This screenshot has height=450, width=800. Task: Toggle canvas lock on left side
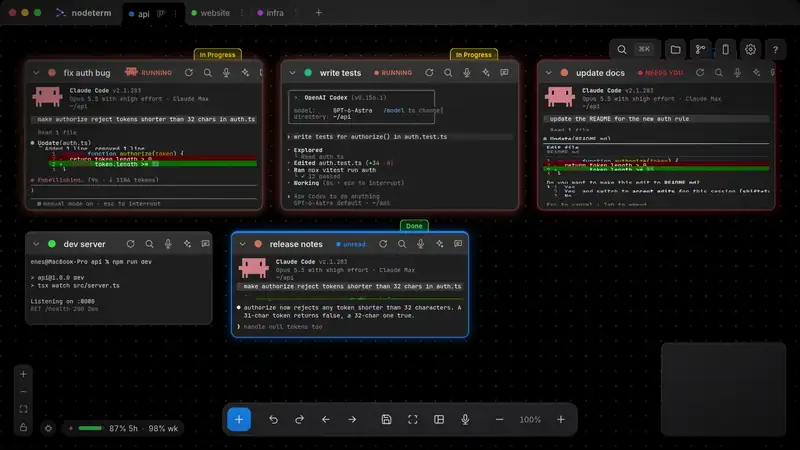(x=23, y=427)
